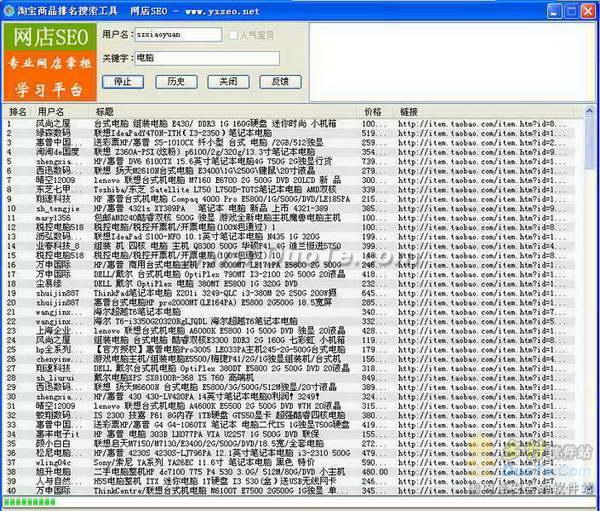Click the 网店SEO logo banner
600x511 pixels.
pyautogui.click(x=50, y=62)
